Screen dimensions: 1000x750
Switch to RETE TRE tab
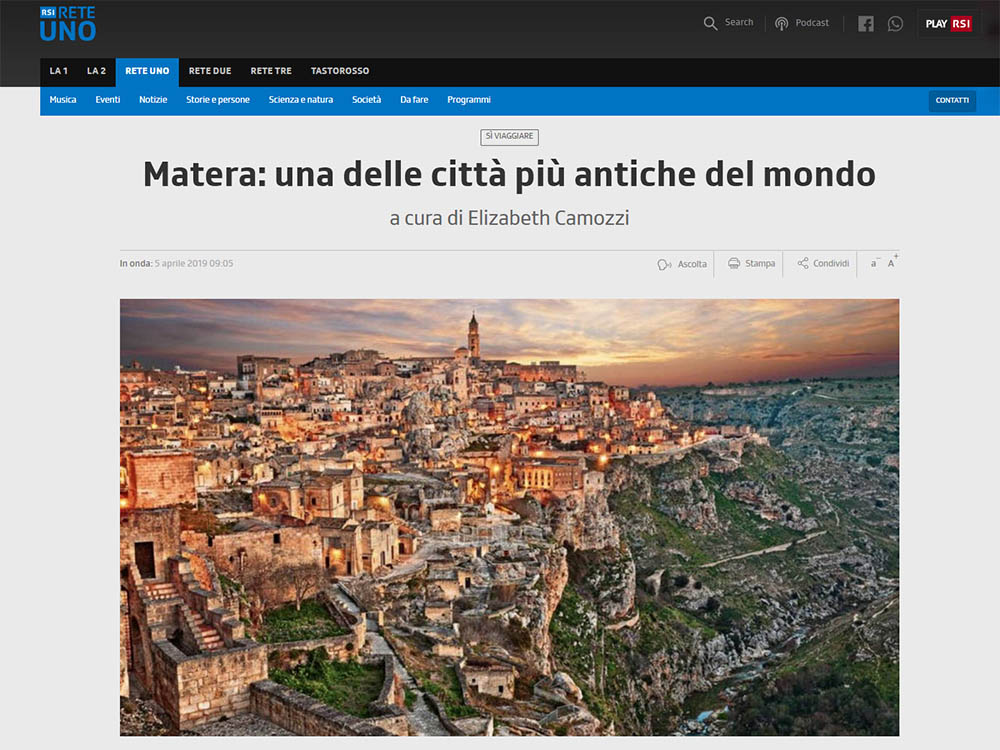pyautogui.click(x=271, y=71)
